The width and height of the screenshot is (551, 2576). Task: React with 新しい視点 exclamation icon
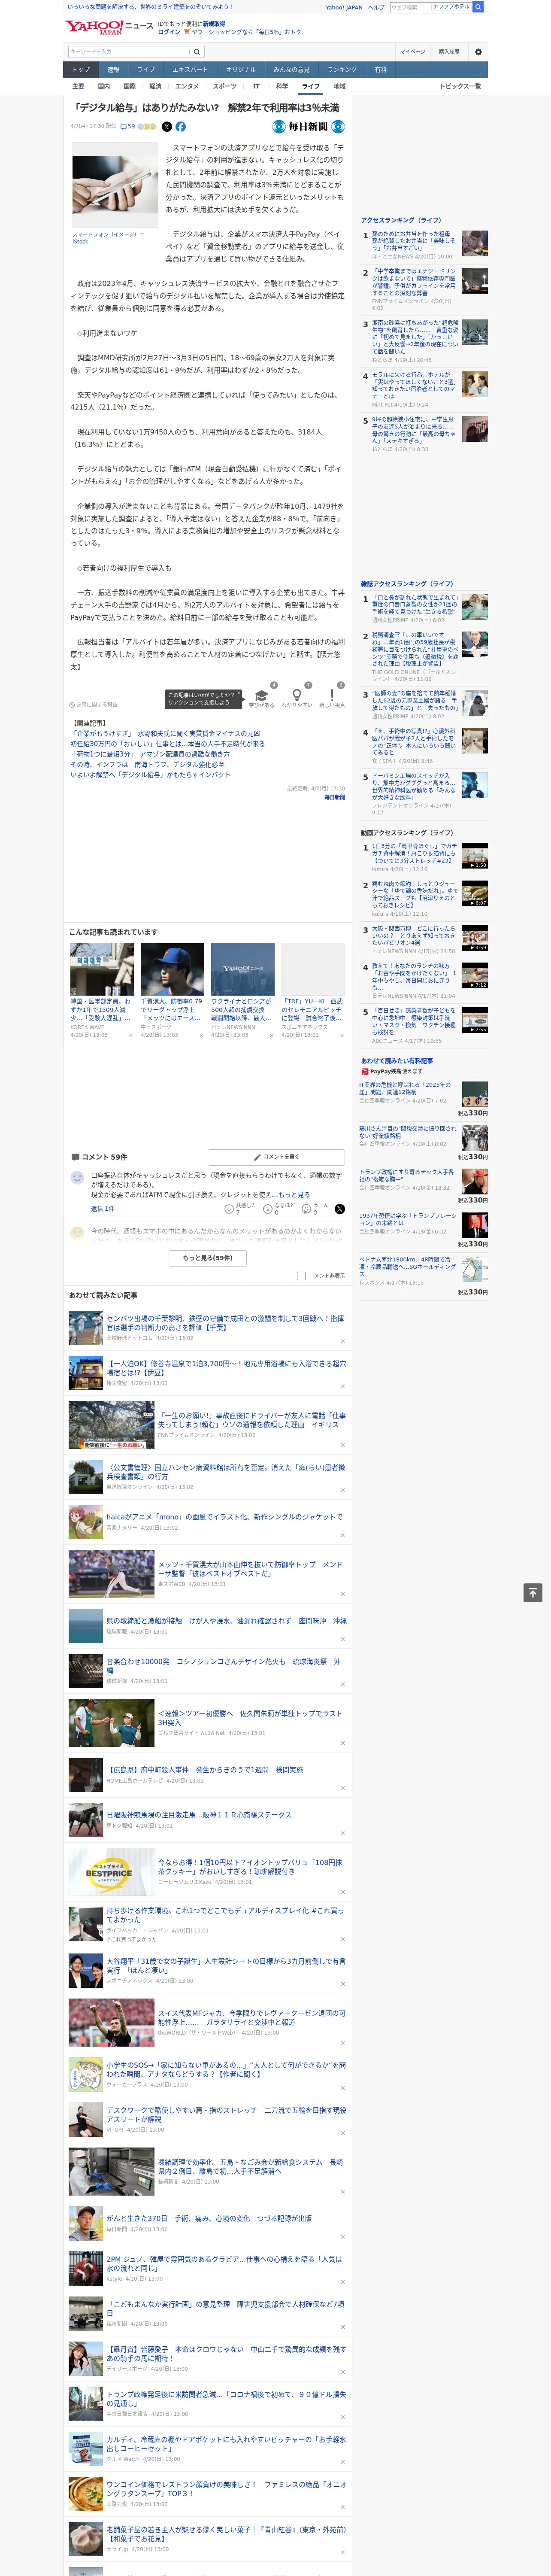click(332, 695)
